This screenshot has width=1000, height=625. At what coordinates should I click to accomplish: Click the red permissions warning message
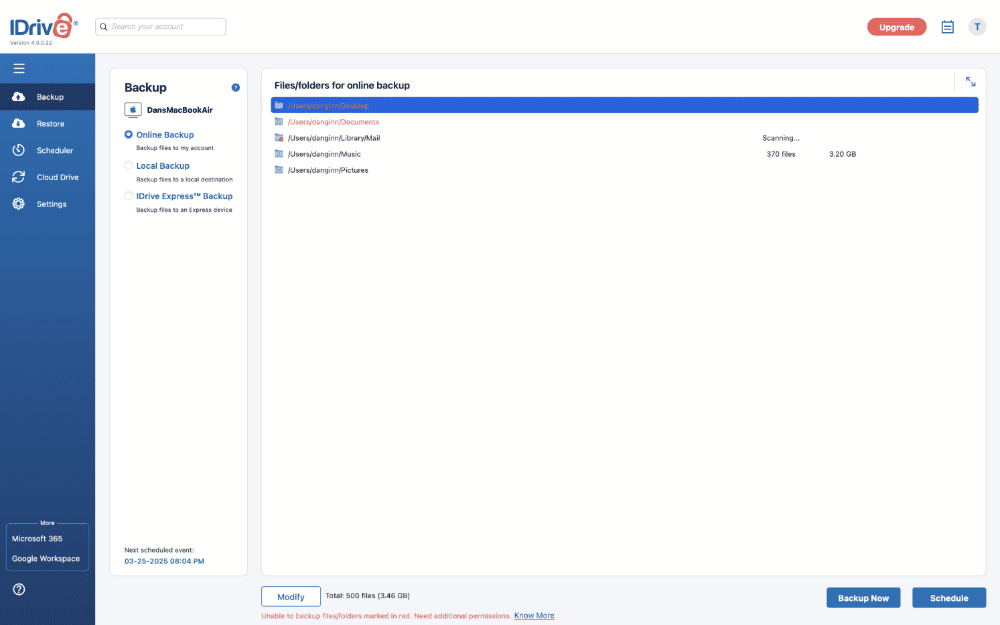pyautogui.click(x=386, y=616)
